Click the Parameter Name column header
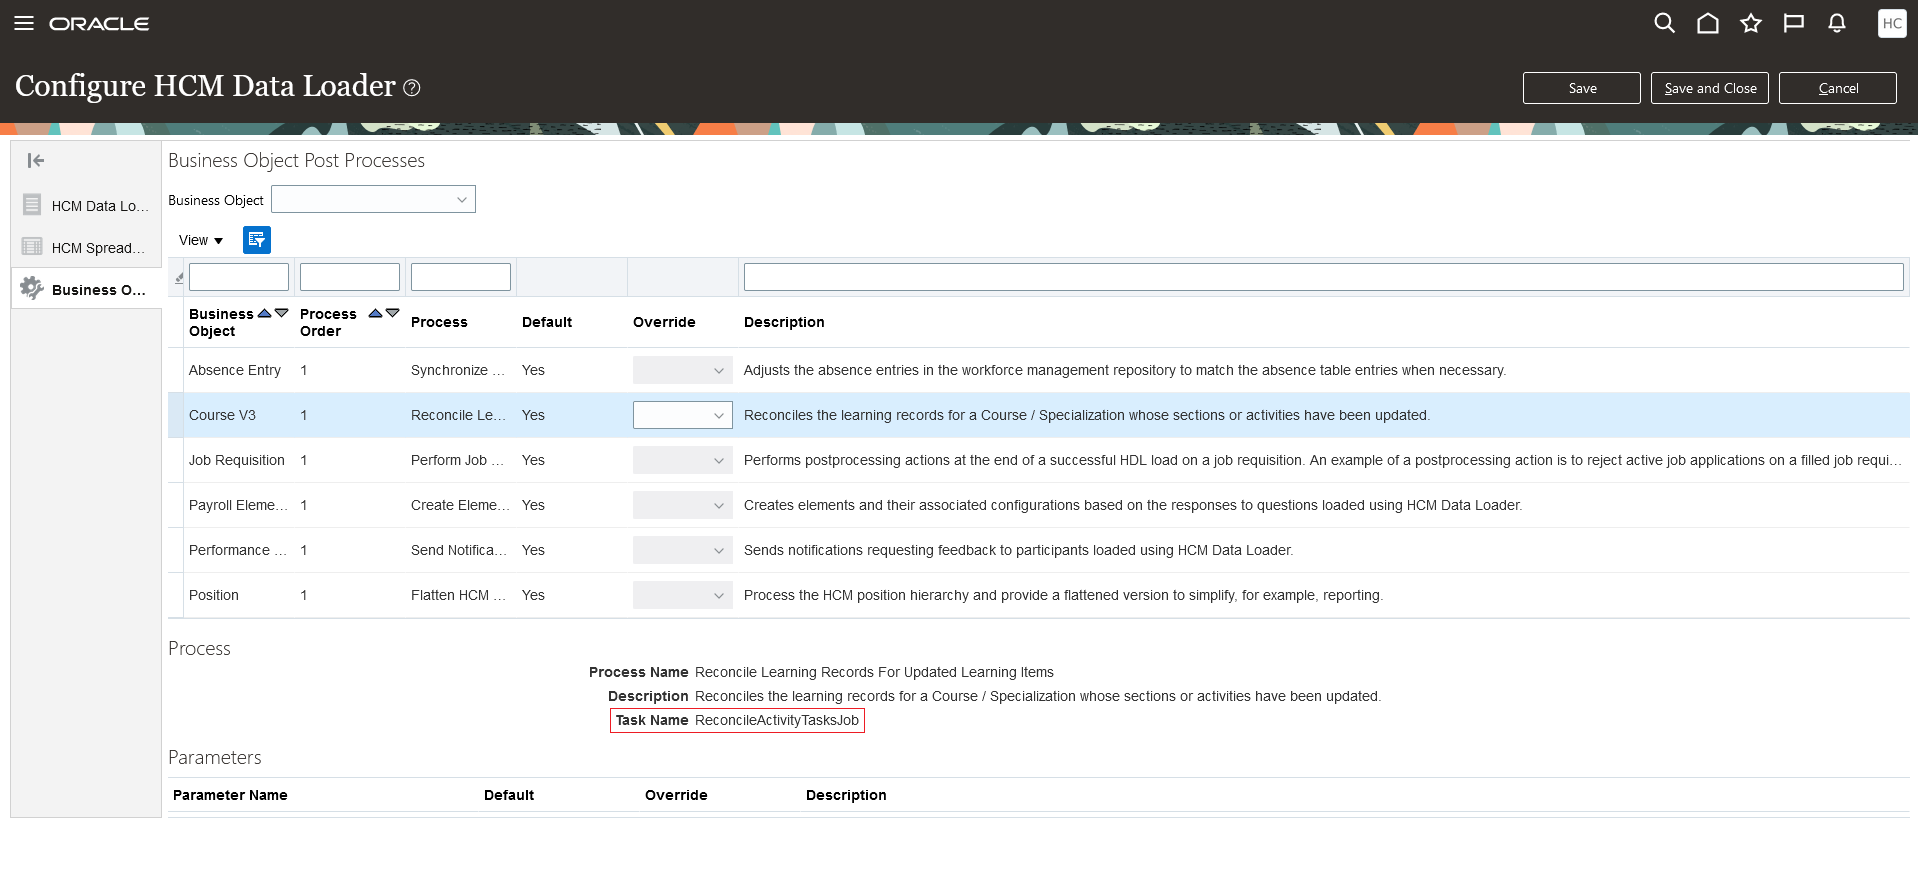 (230, 795)
